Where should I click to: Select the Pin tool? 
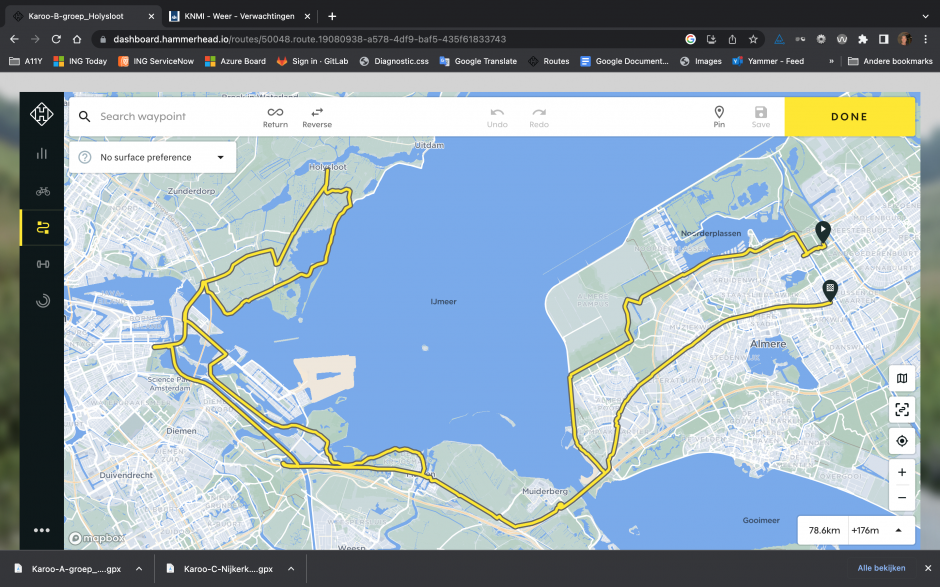(x=719, y=117)
